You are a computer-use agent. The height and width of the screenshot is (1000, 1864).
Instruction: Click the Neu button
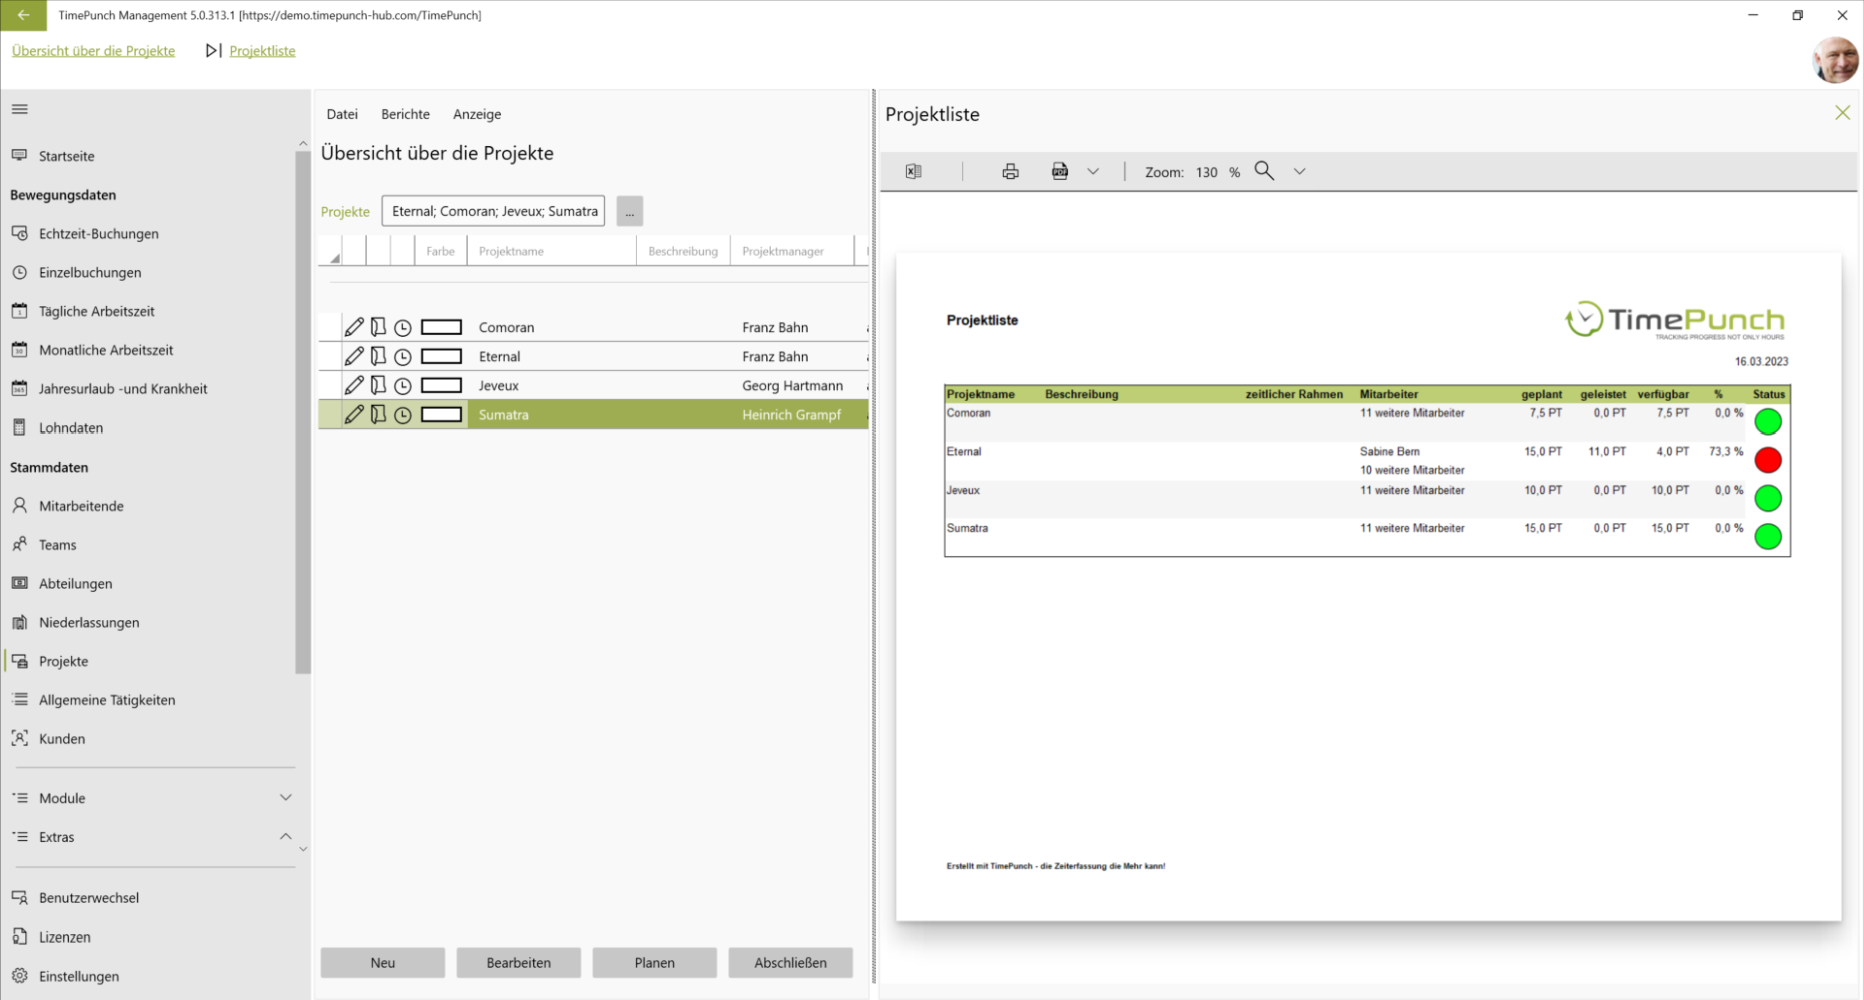[x=382, y=963]
